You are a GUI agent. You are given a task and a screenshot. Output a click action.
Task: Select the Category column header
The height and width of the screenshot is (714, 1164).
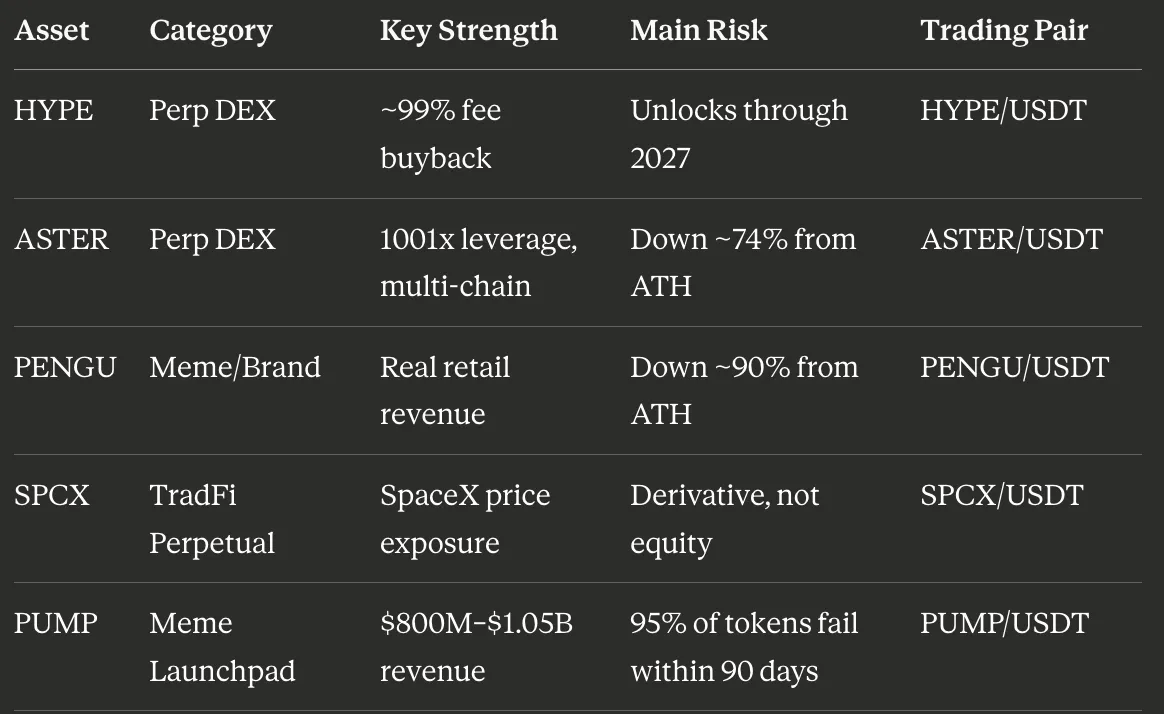pyautogui.click(x=211, y=31)
